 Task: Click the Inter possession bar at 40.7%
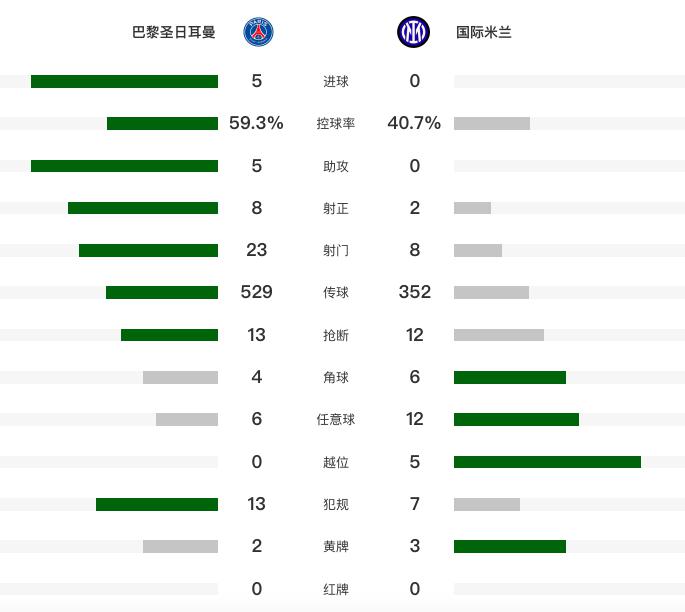tap(492, 124)
